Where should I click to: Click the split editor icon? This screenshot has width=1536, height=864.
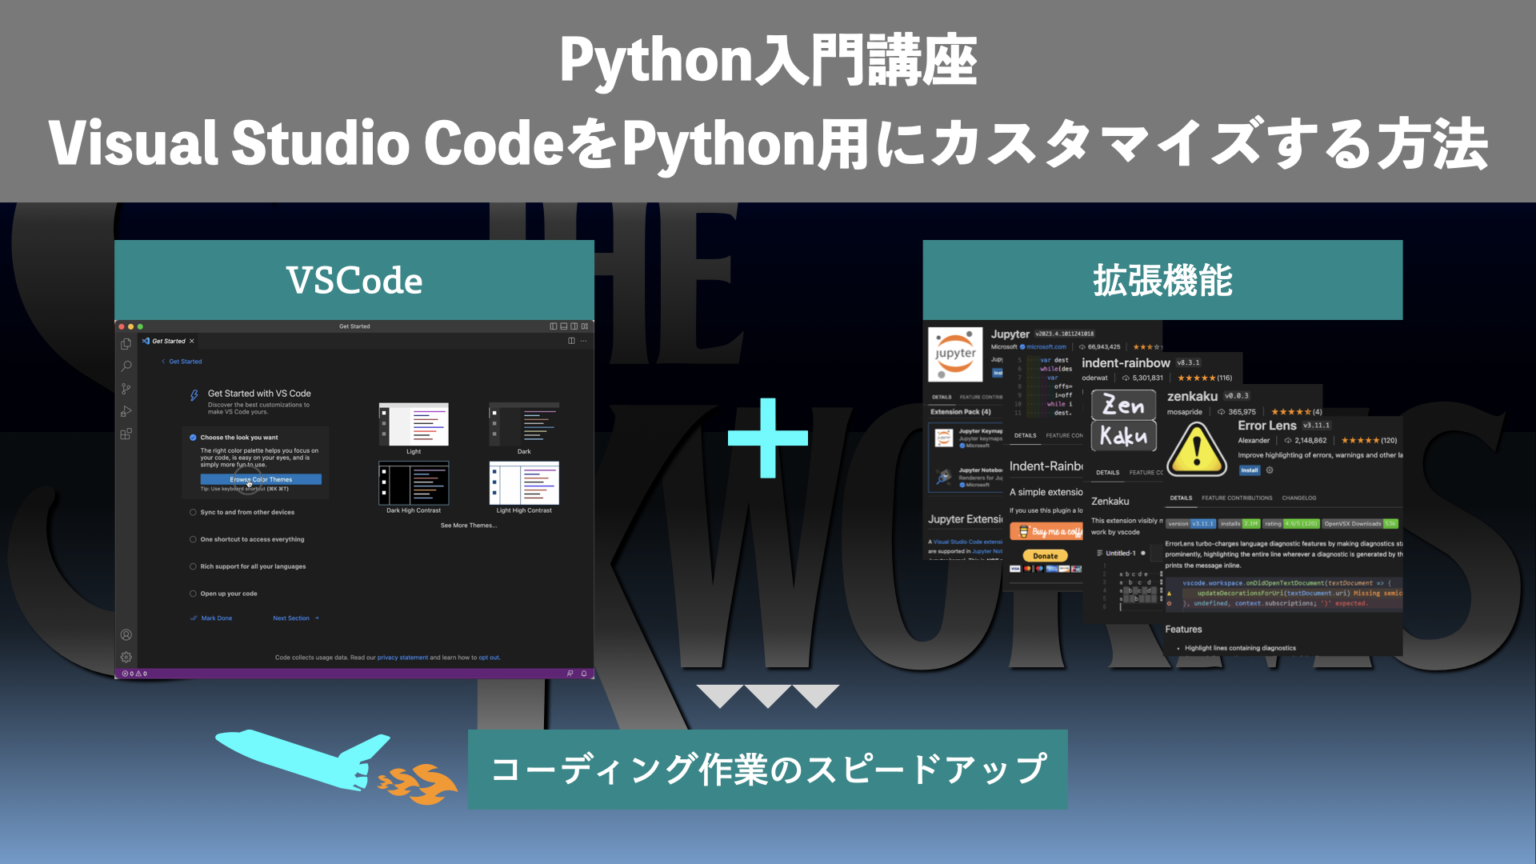point(572,341)
